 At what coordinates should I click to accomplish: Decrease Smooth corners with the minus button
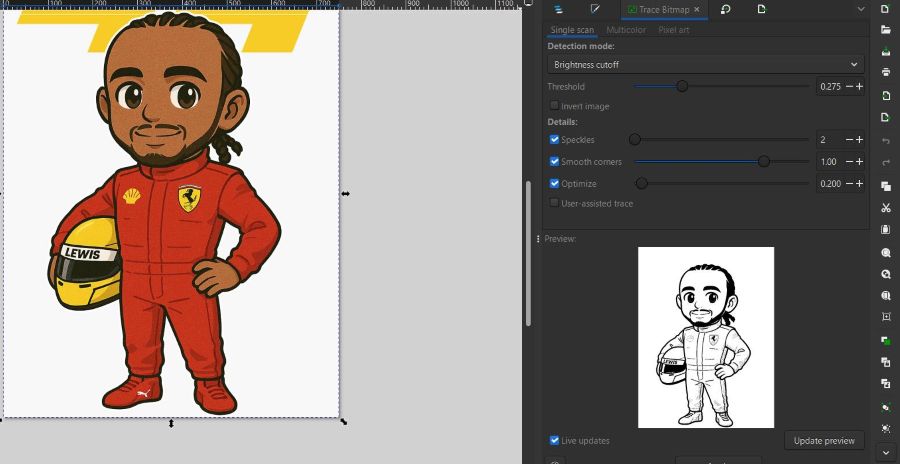(x=849, y=162)
